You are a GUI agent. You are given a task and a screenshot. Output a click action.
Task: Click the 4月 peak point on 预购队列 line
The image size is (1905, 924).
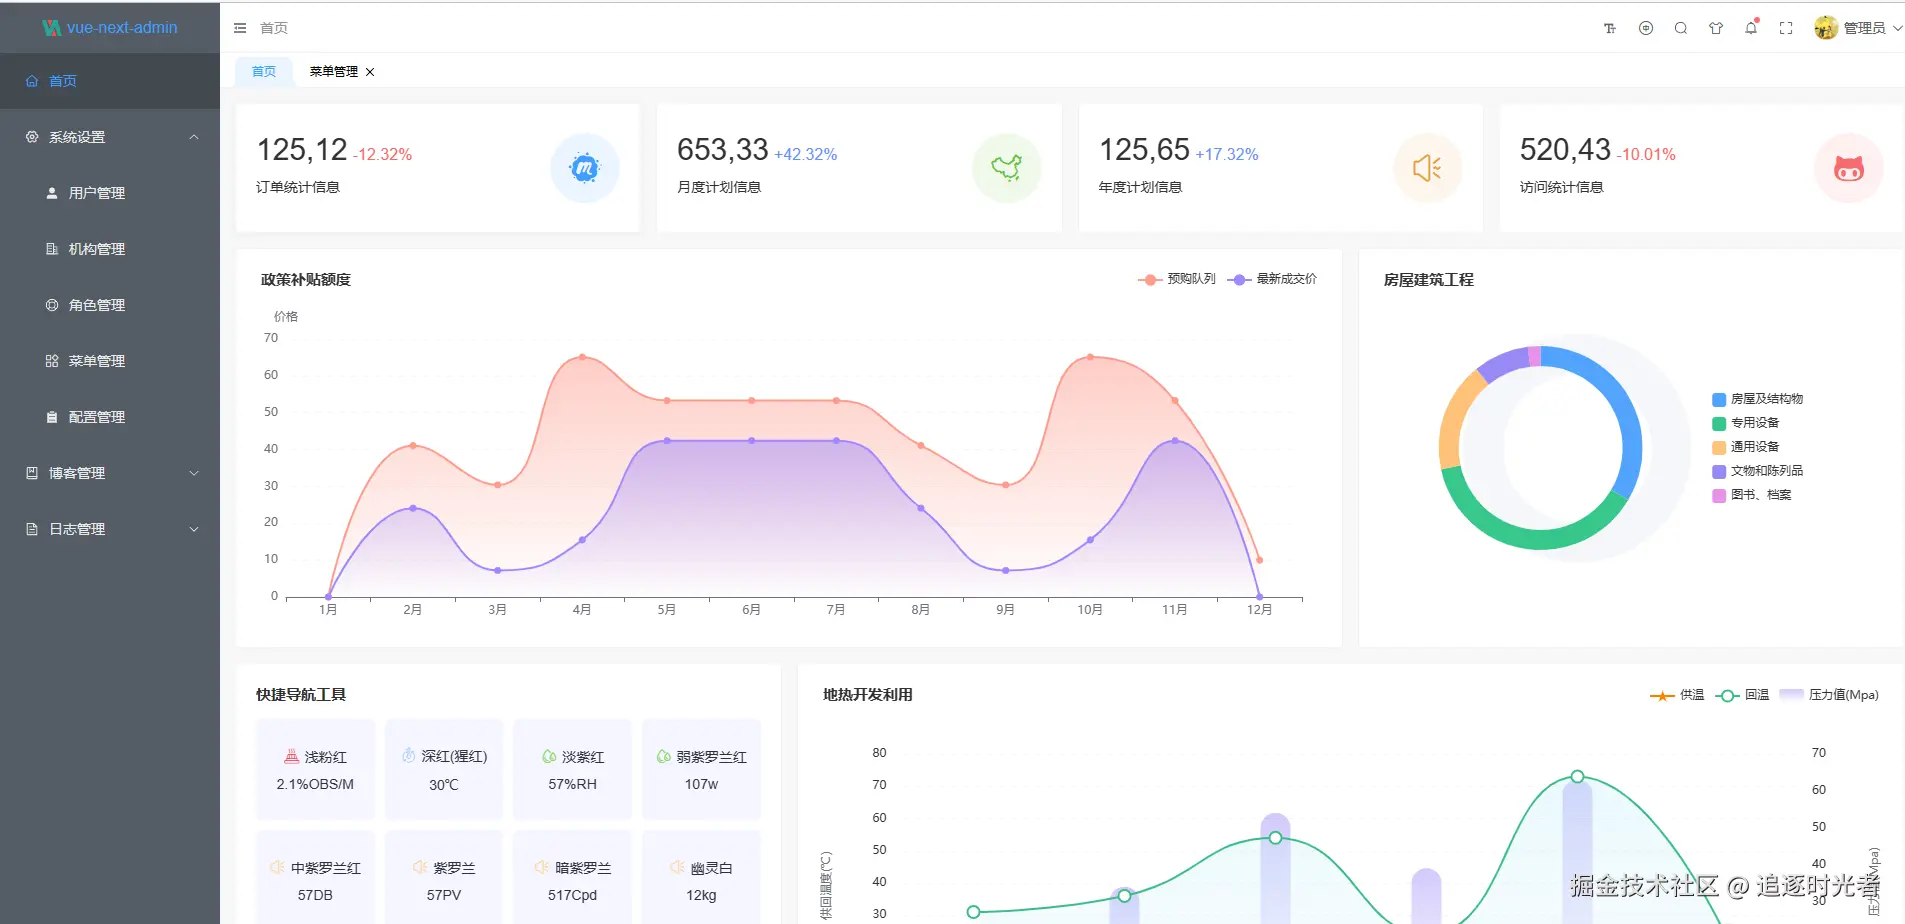[582, 357]
